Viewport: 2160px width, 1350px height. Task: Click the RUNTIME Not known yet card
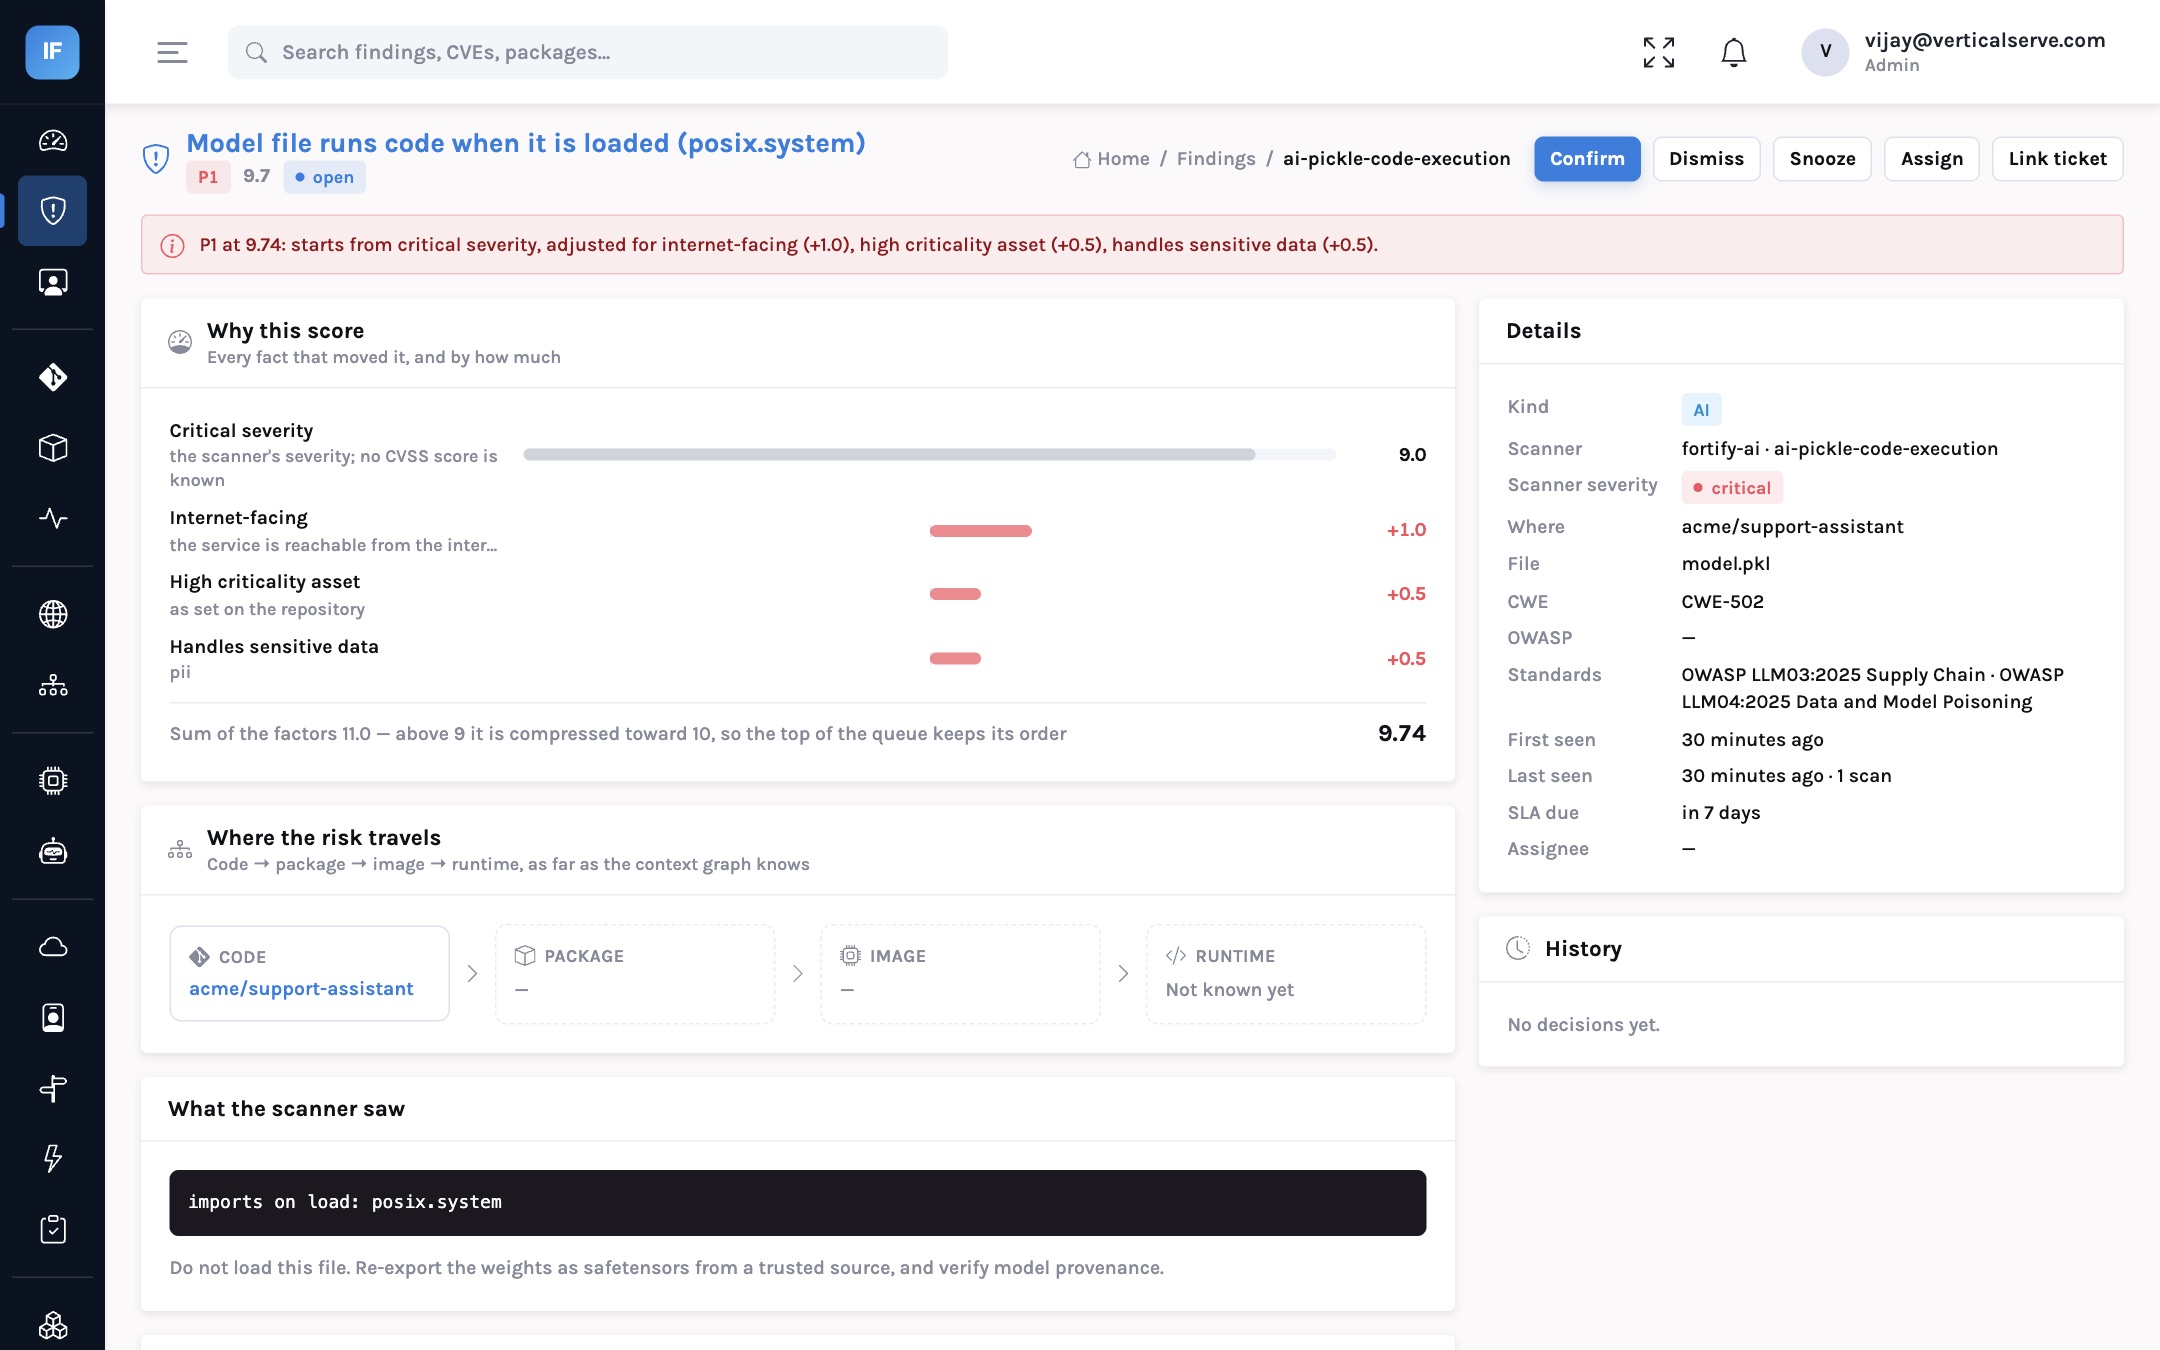pos(1286,974)
